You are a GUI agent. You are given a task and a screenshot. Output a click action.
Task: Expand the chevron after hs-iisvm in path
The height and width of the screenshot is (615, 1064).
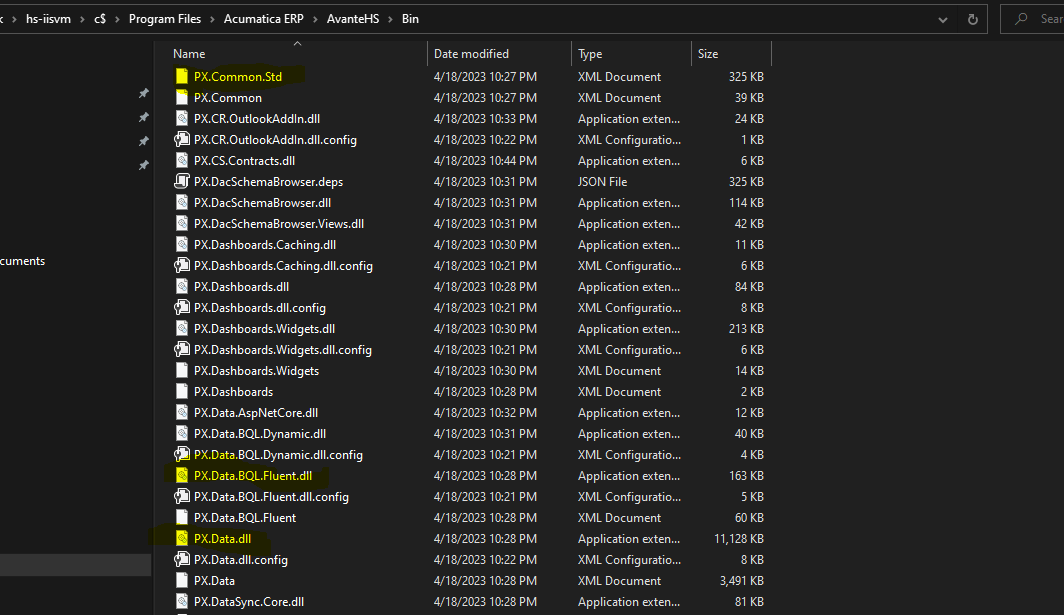(82, 19)
